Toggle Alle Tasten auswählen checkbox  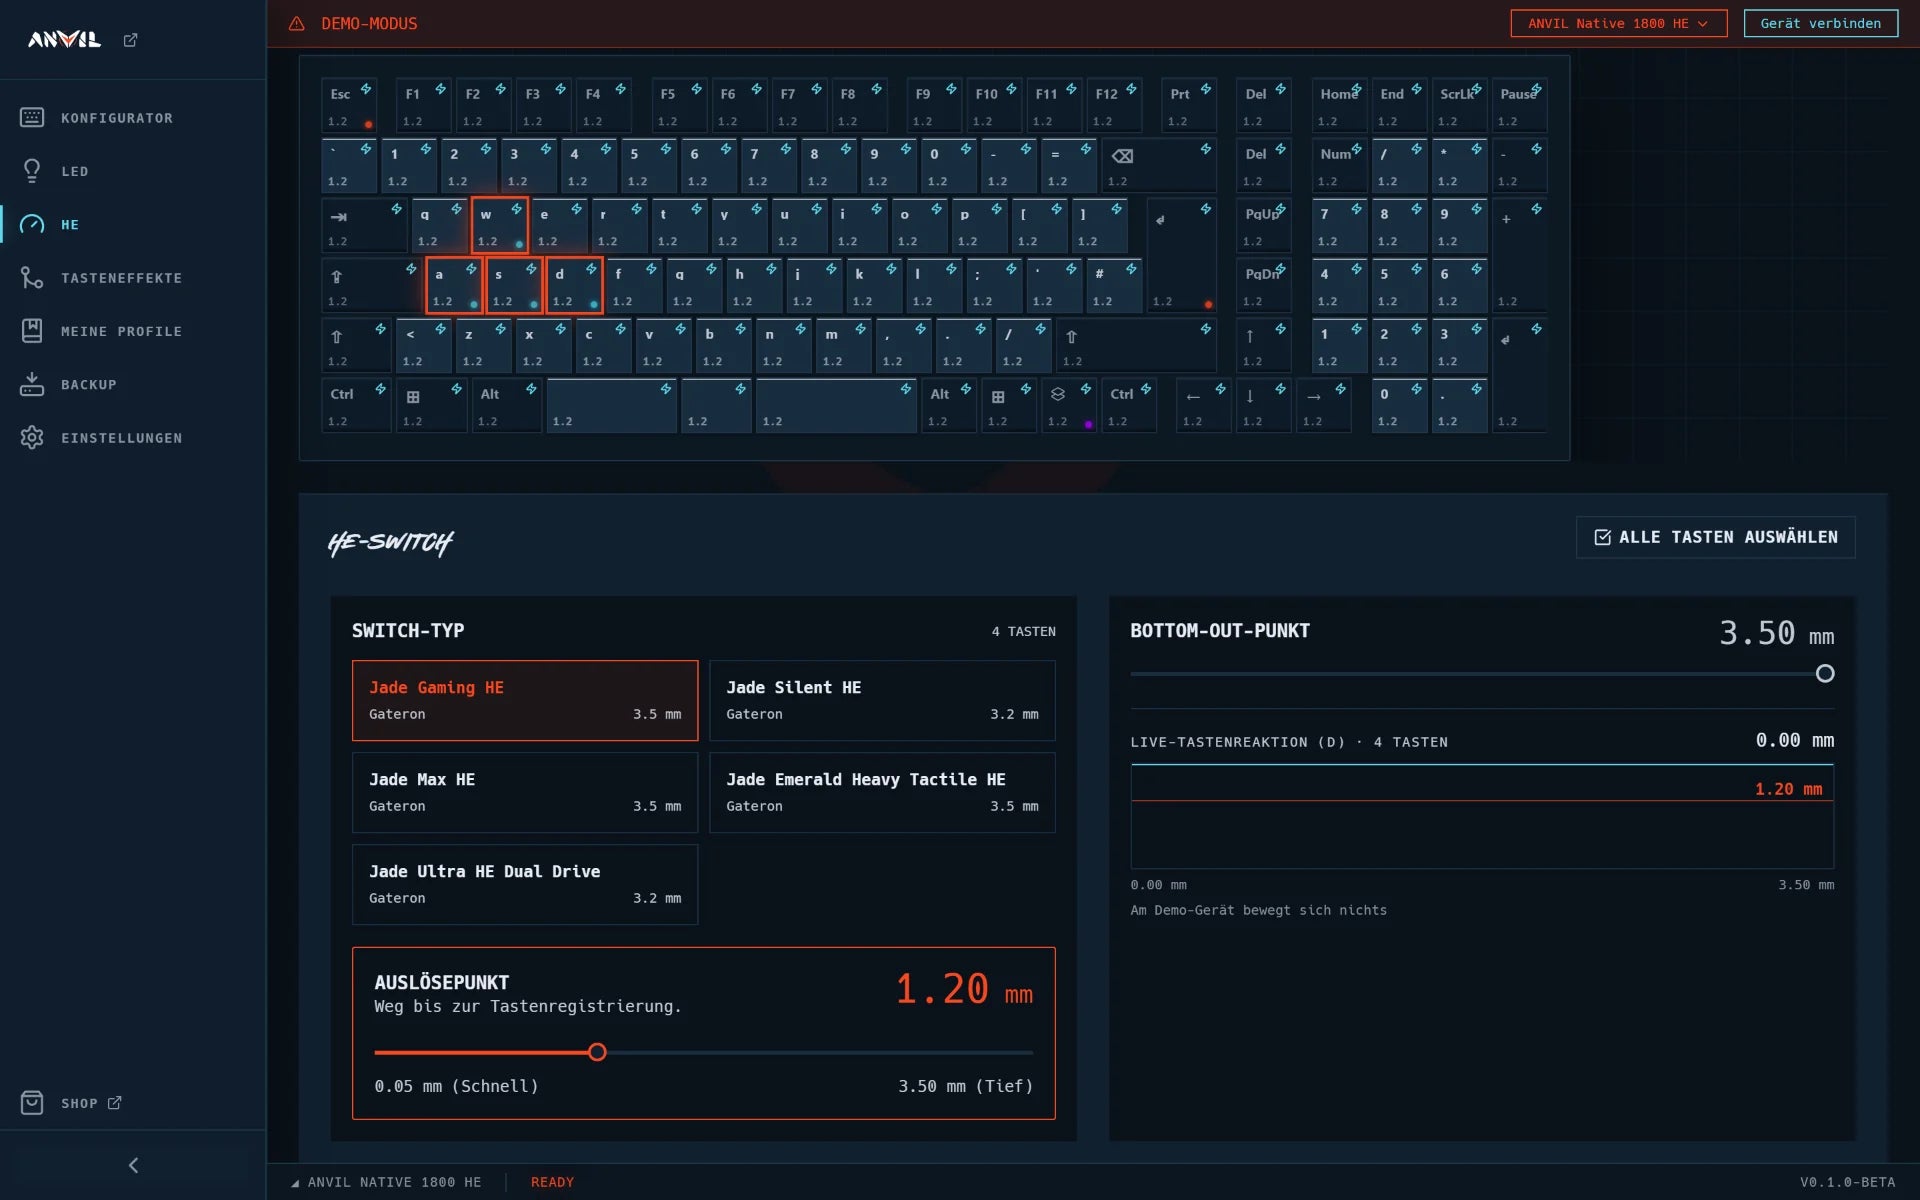1716,537
